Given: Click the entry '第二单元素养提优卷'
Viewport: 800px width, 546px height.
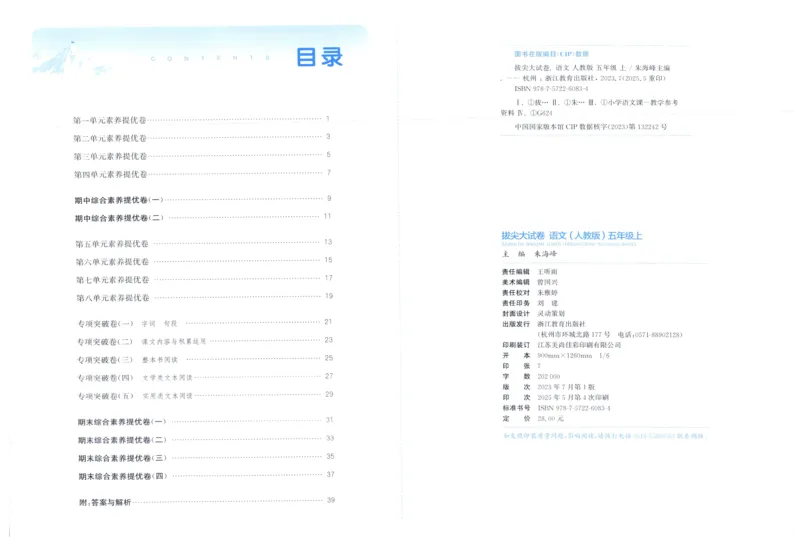Looking at the screenshot, I should (110, 138).
